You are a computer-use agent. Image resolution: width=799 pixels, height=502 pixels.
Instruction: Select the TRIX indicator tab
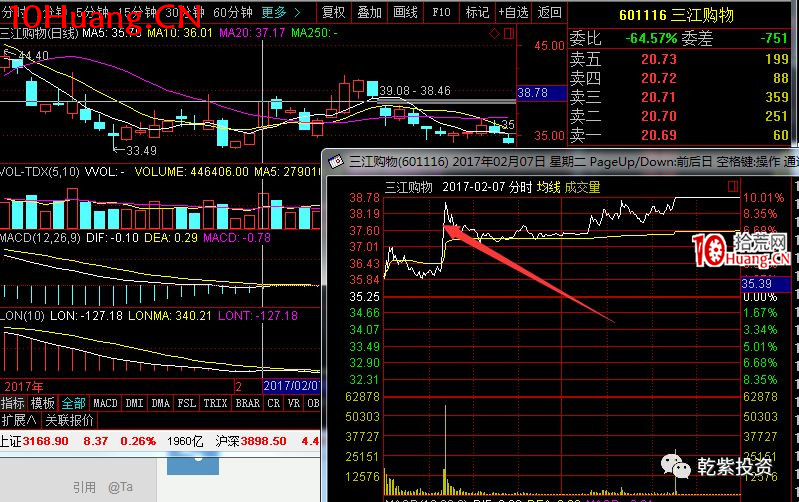(x=215, y=403)
